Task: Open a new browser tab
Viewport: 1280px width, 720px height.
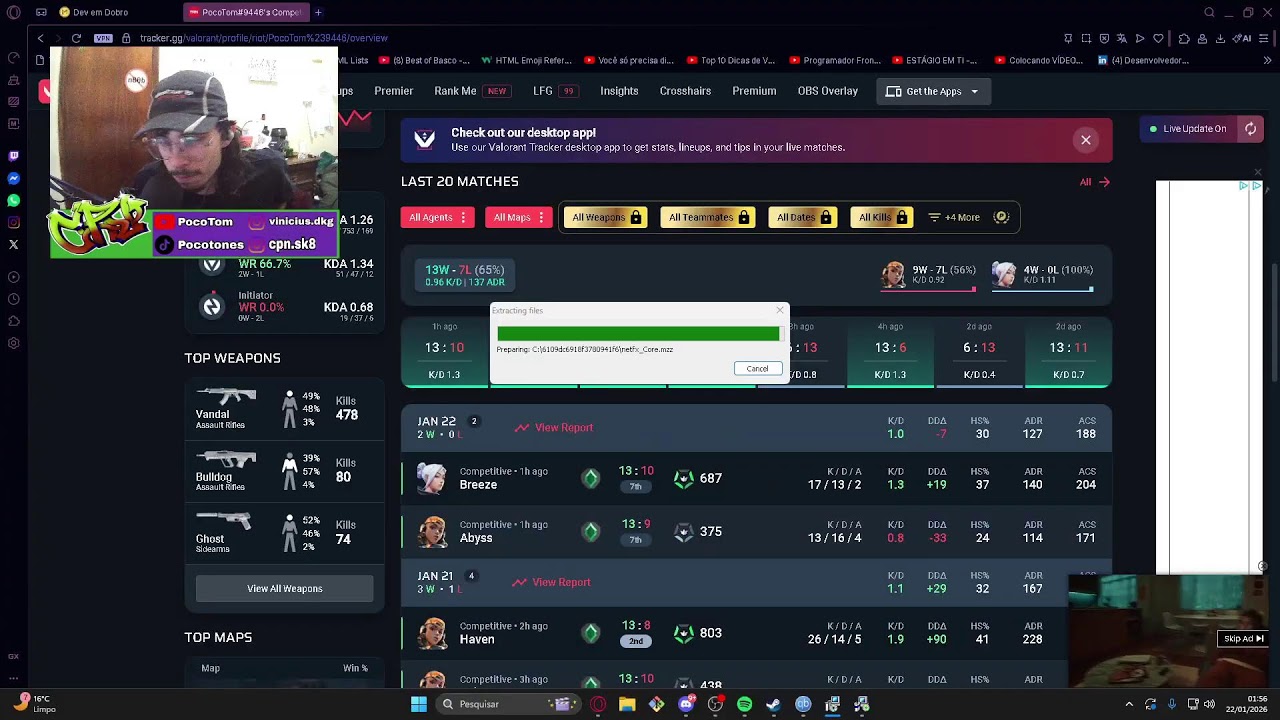Action: (x=318, y=12)
